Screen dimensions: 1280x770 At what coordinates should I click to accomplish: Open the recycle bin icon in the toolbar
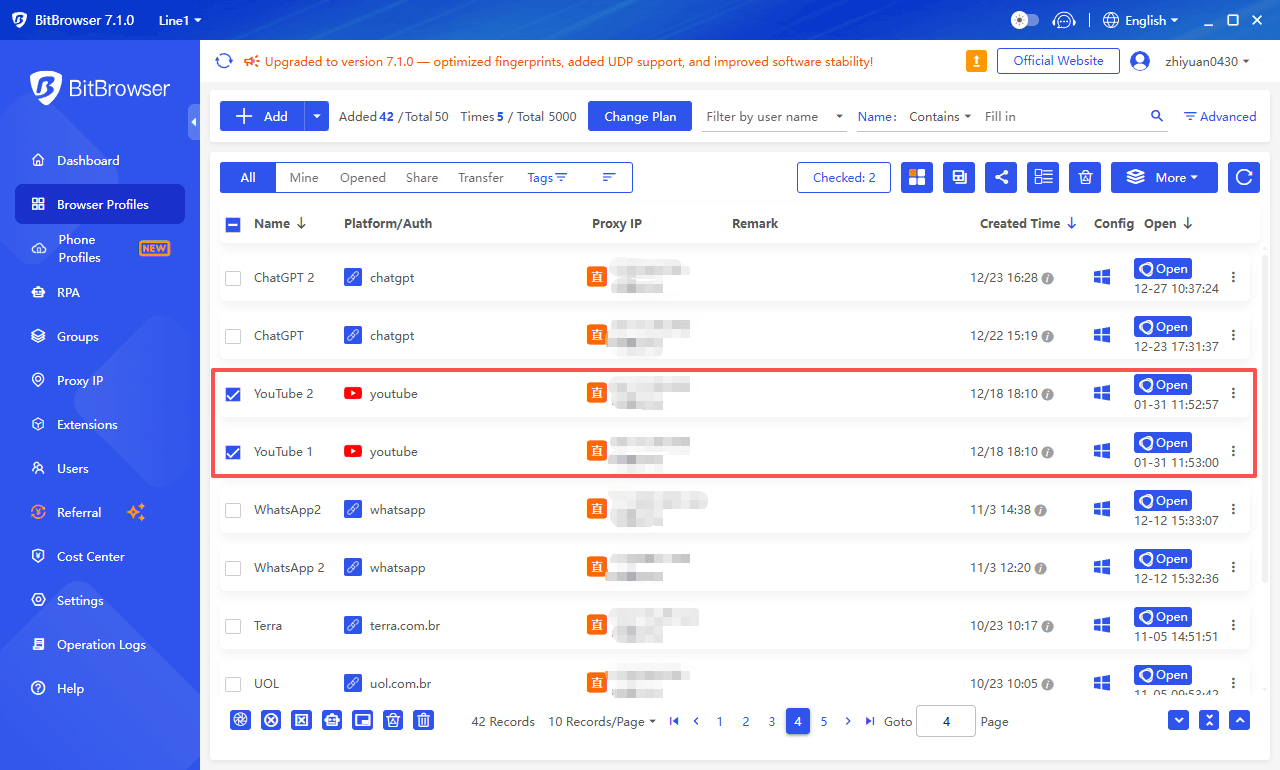pyautogui.click(x=1085, y=177)
